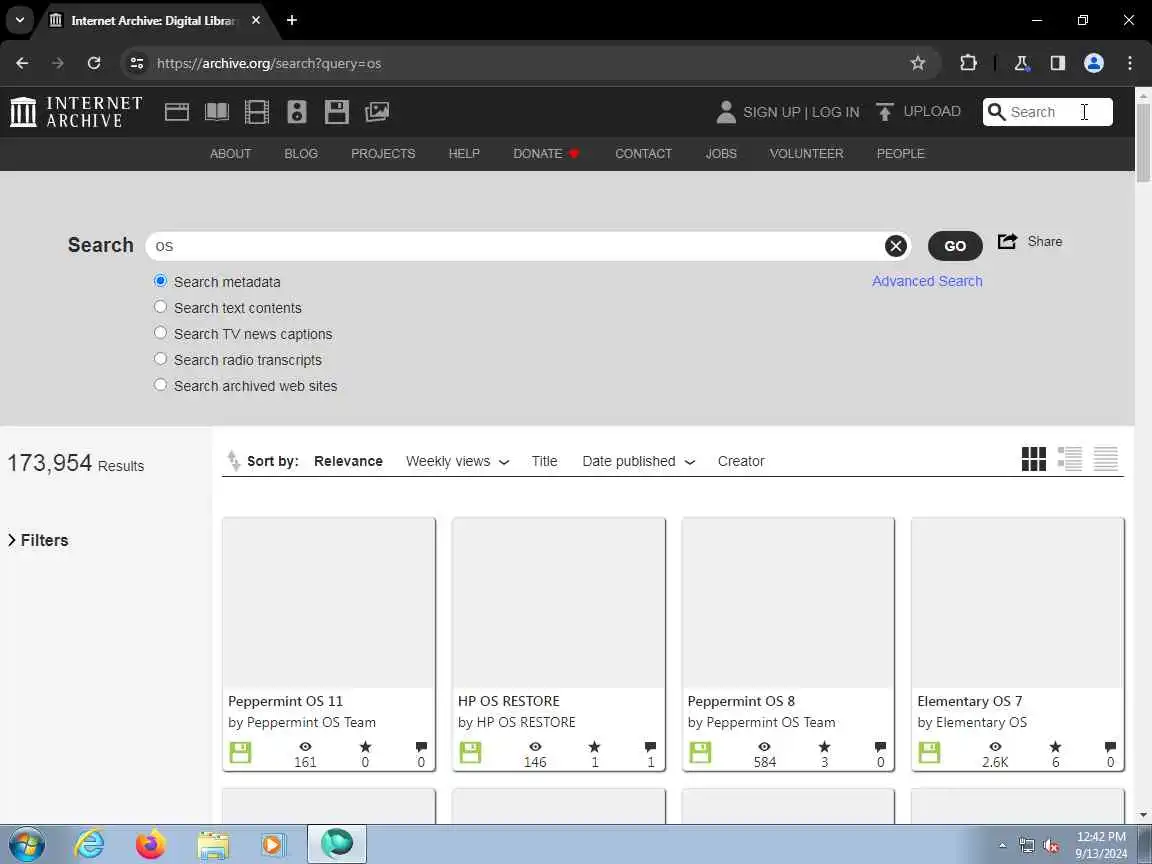This screenshot has width=1152, height=864.
Task: Click the Share icon
Action: click(1007, 241)
